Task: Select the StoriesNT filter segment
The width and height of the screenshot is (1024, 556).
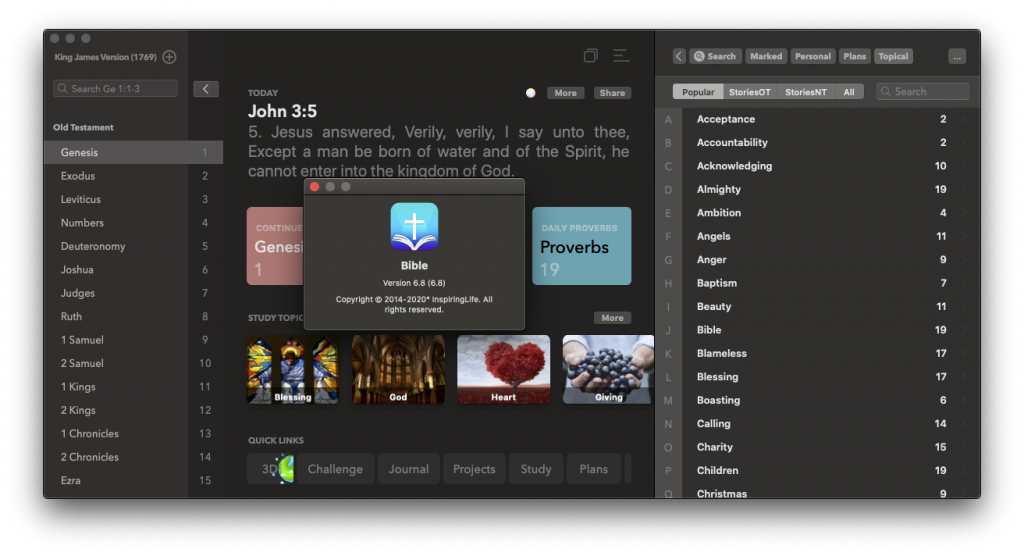Action: click(806, 92)
